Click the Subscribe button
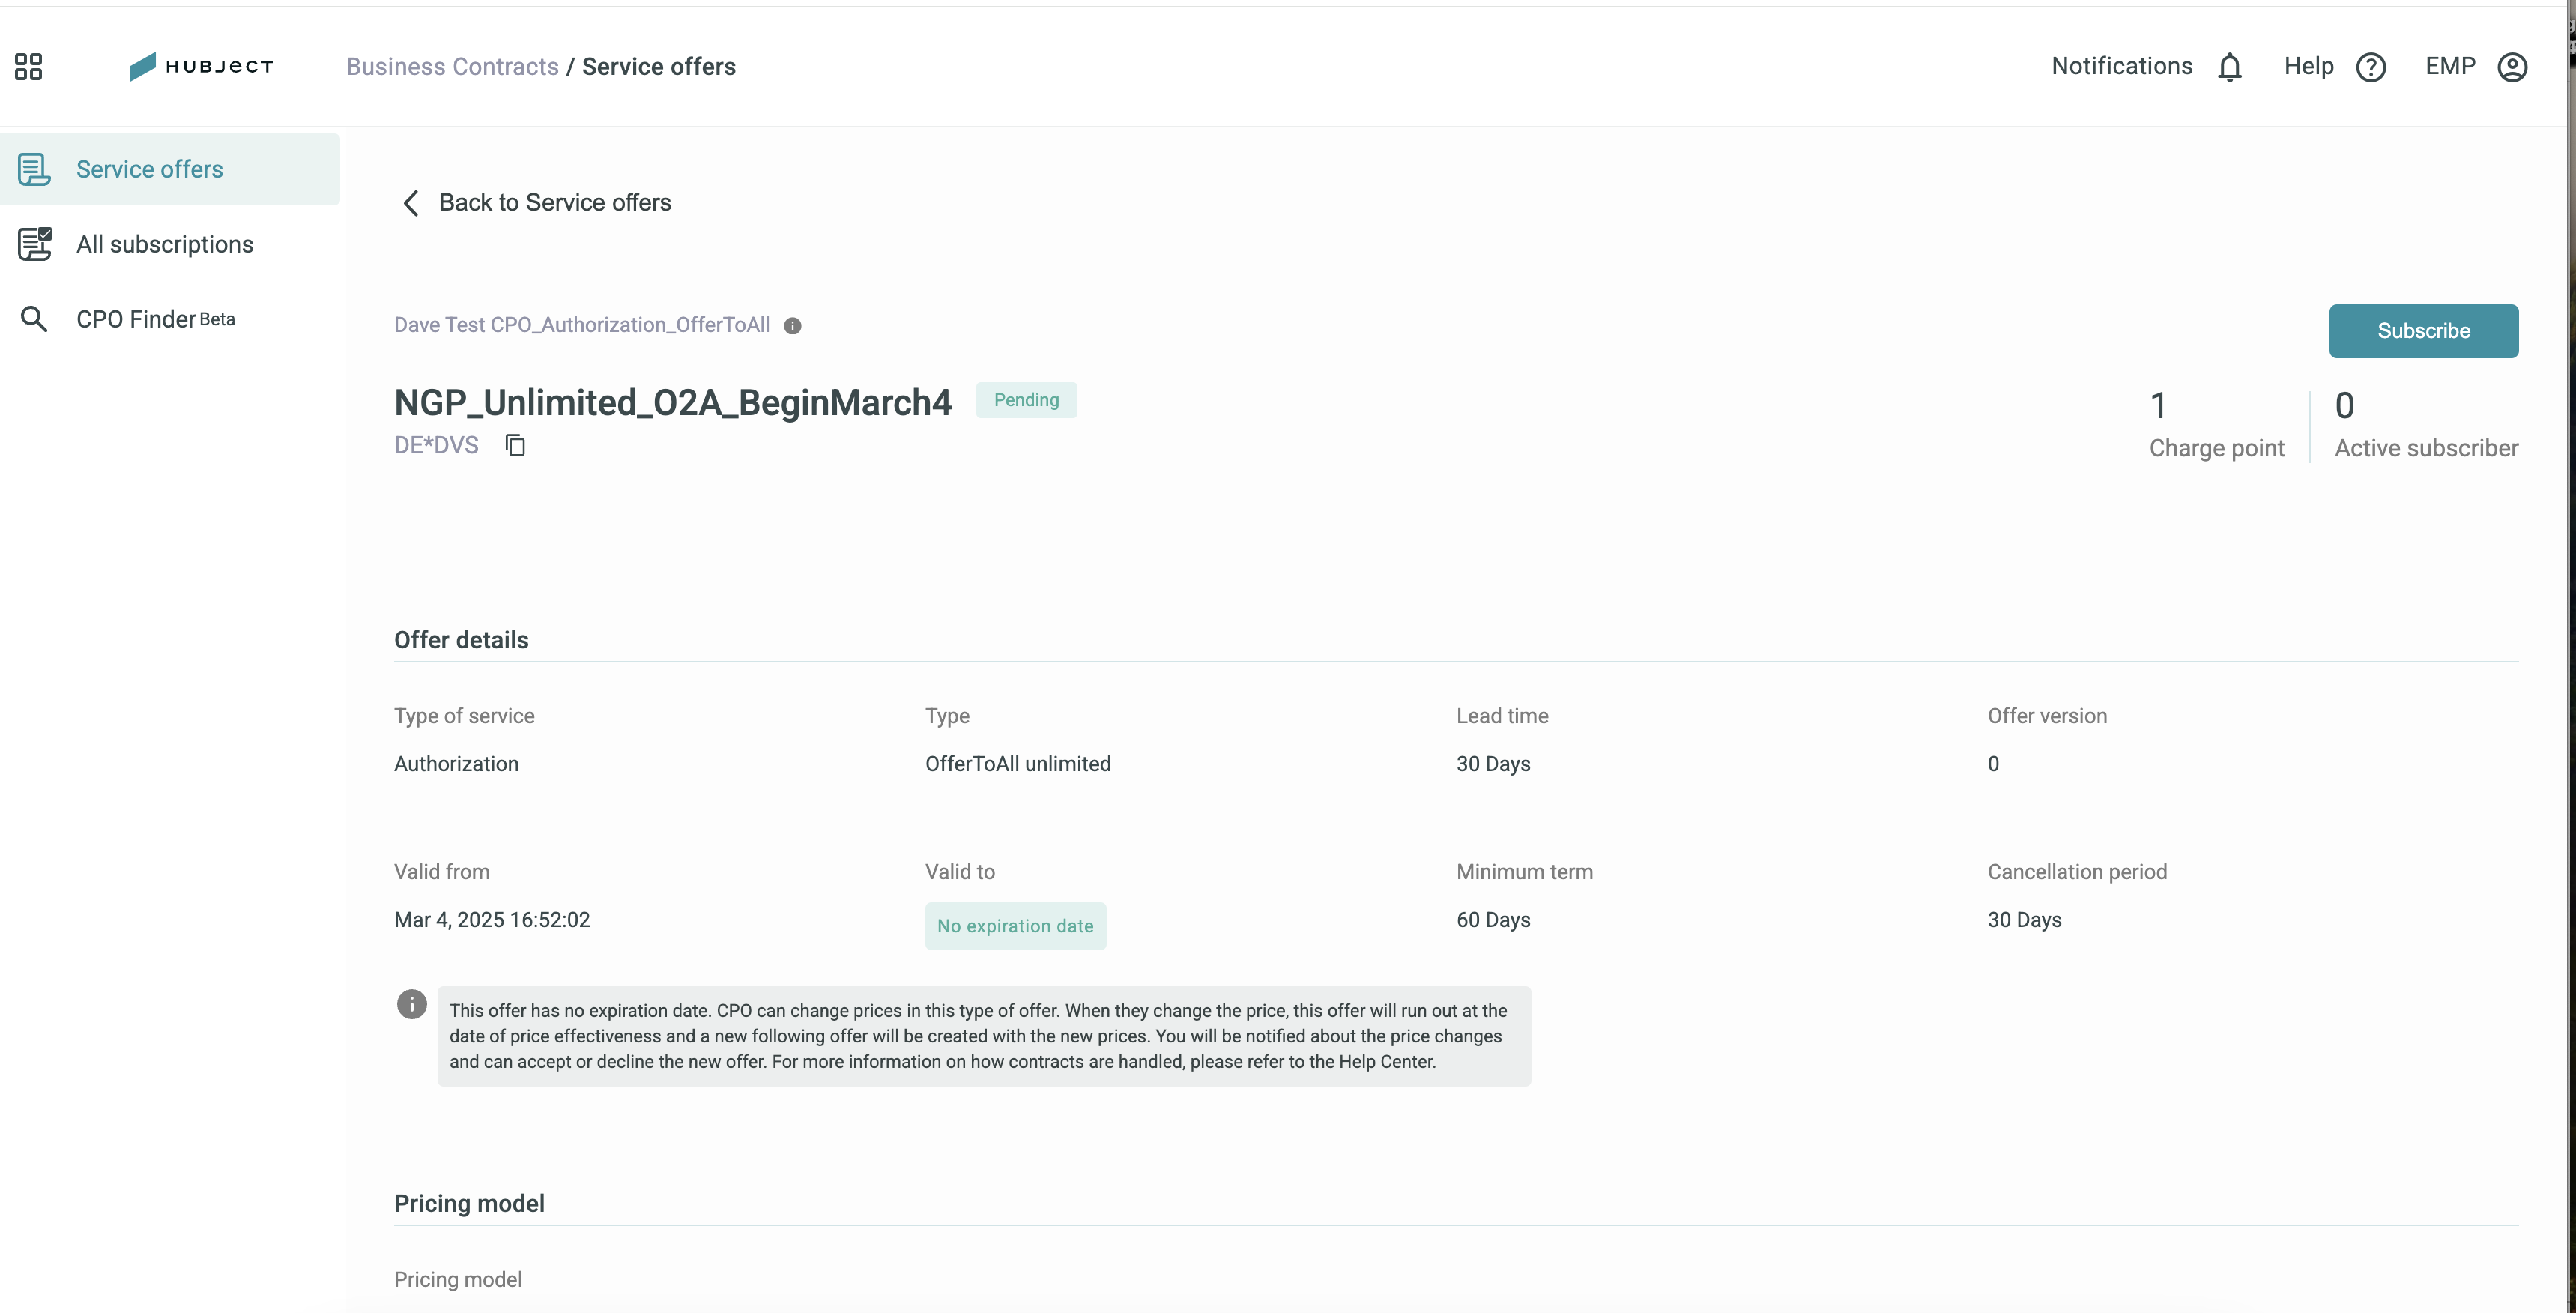This screenshot has width=2576, height=1313. coord(2423,331)
